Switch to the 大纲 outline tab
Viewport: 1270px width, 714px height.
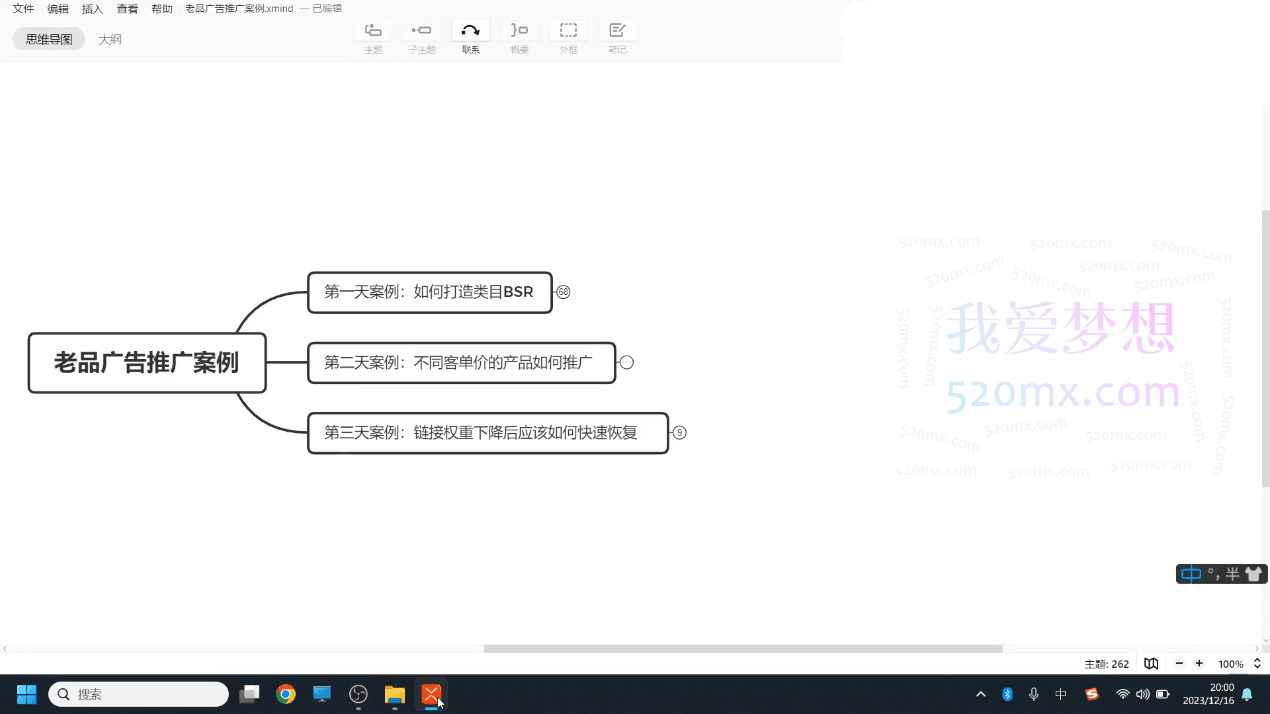click(x=110, y=39)
